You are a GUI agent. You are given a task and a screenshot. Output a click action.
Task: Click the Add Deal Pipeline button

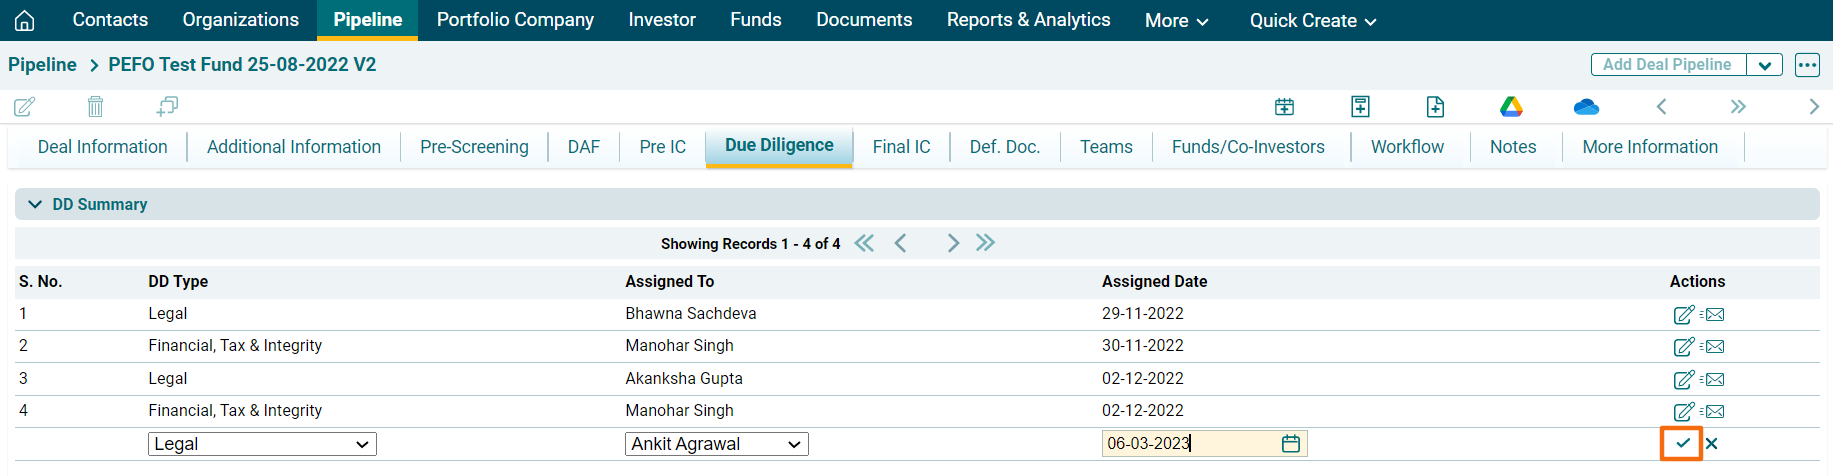coord(1667,65)
